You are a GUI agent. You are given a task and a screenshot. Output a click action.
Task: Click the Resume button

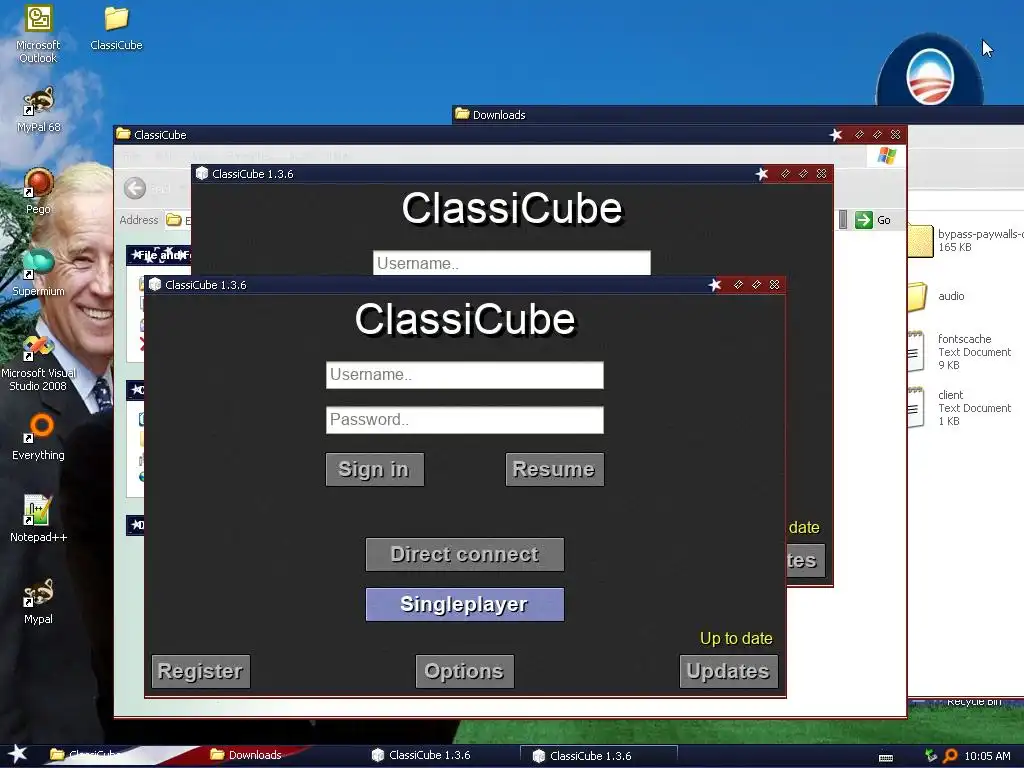click(554, 469)
